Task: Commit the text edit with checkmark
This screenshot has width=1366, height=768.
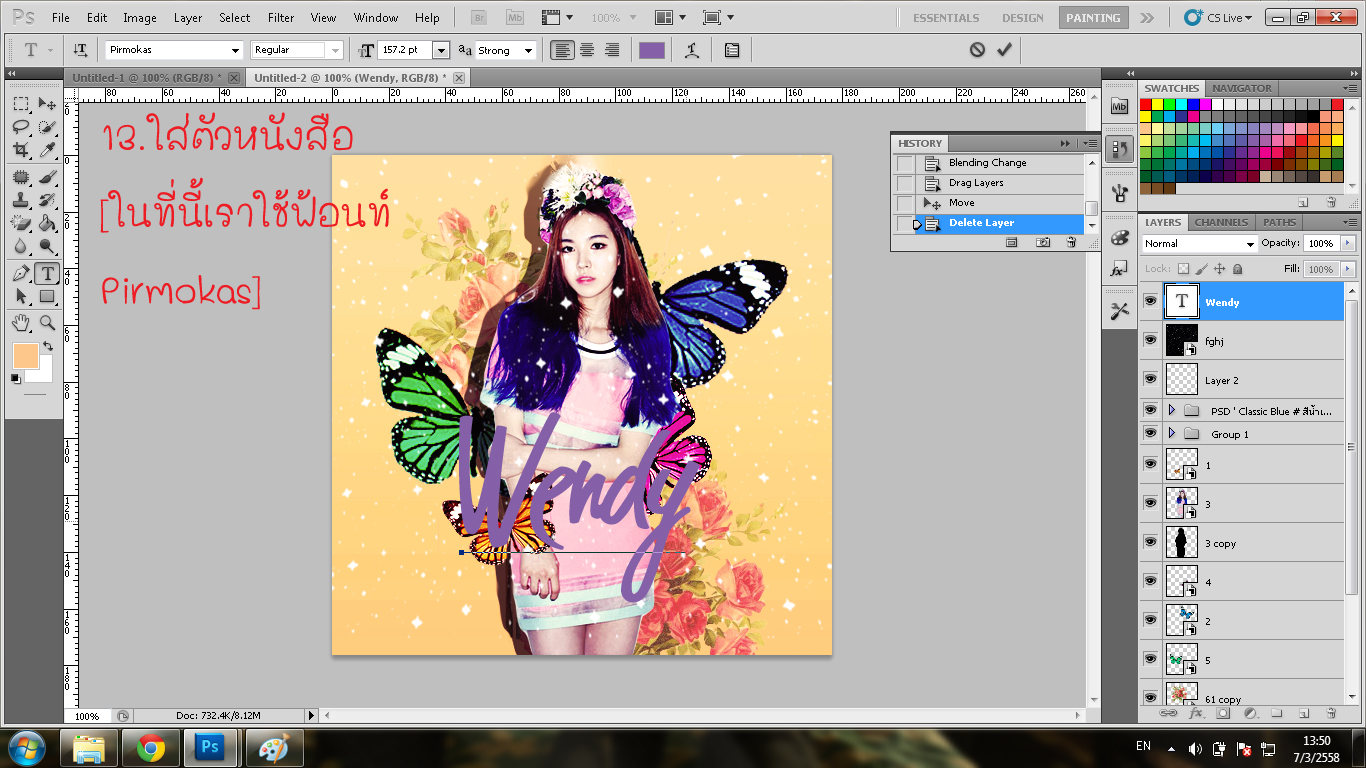Action: tap(1004, 49)
